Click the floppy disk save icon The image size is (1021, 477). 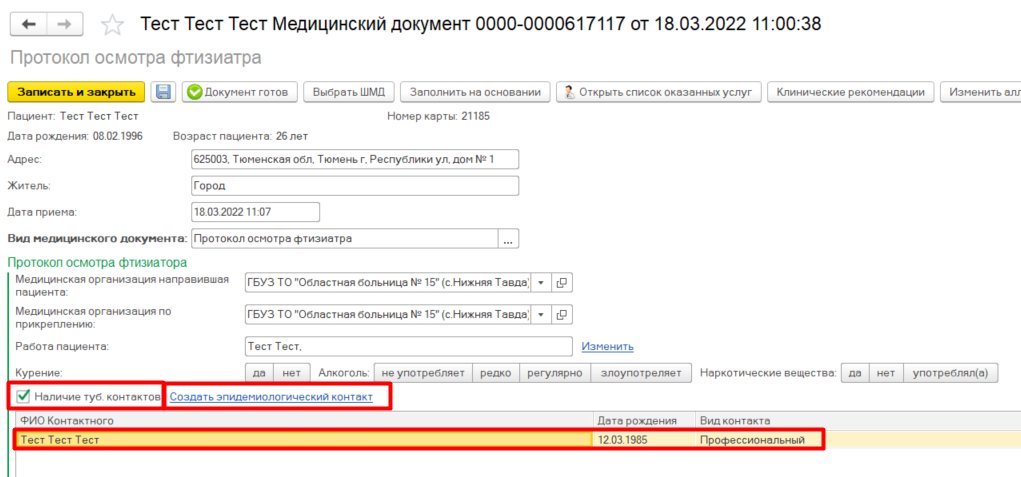(x=164, y=92)
